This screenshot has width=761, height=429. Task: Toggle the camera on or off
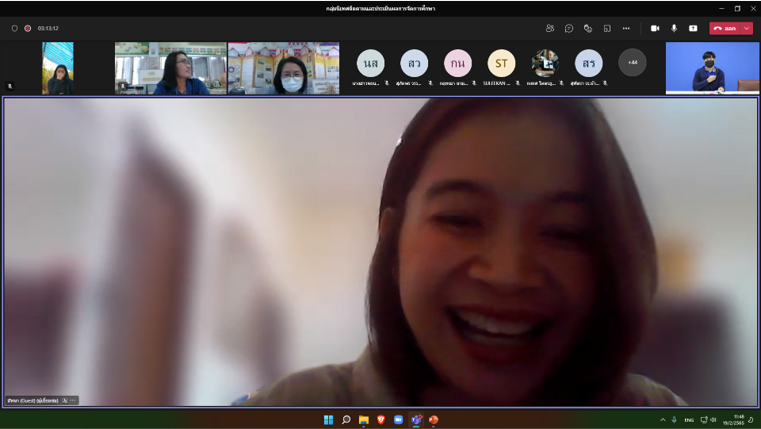coord(655,28)
